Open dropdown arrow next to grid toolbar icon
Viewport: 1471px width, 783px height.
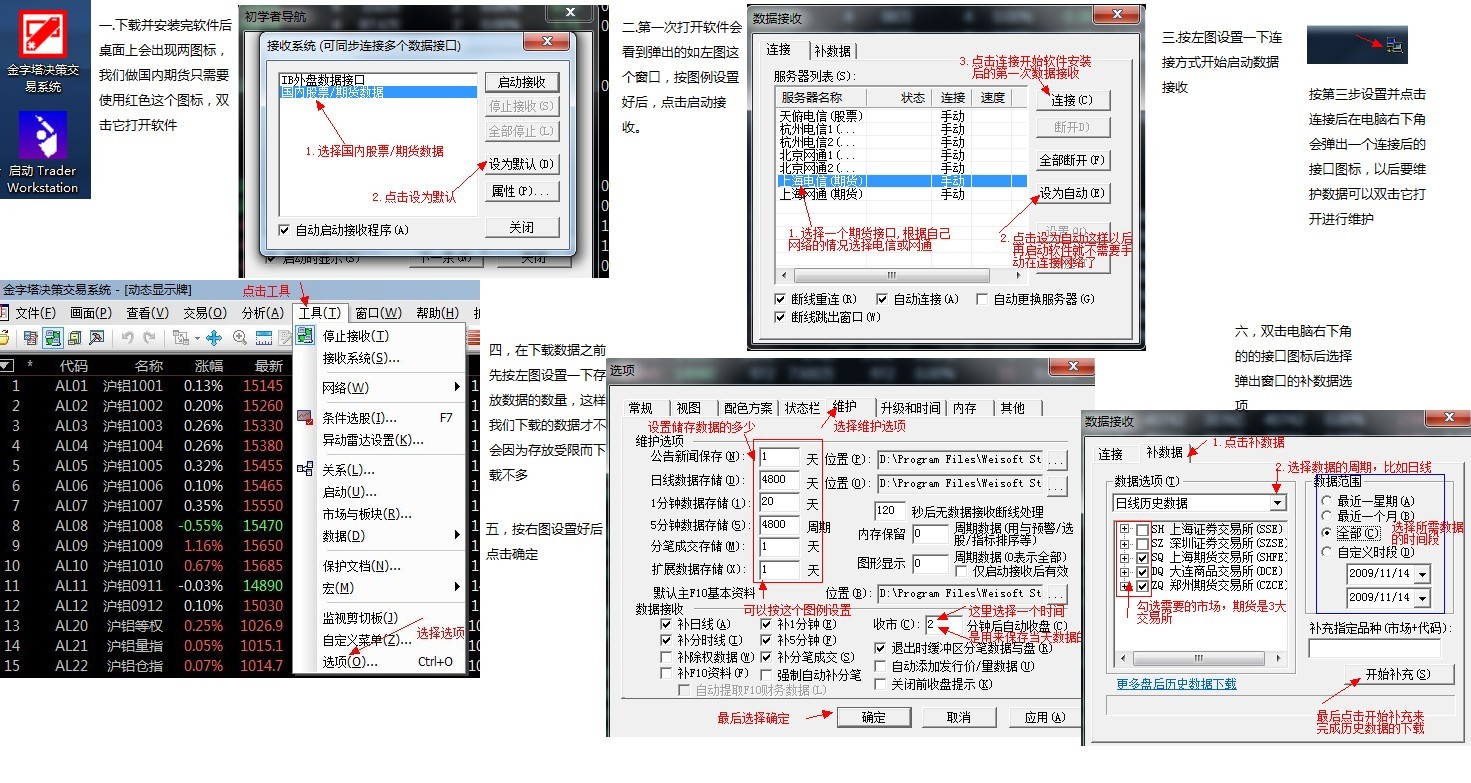[197, 338]
